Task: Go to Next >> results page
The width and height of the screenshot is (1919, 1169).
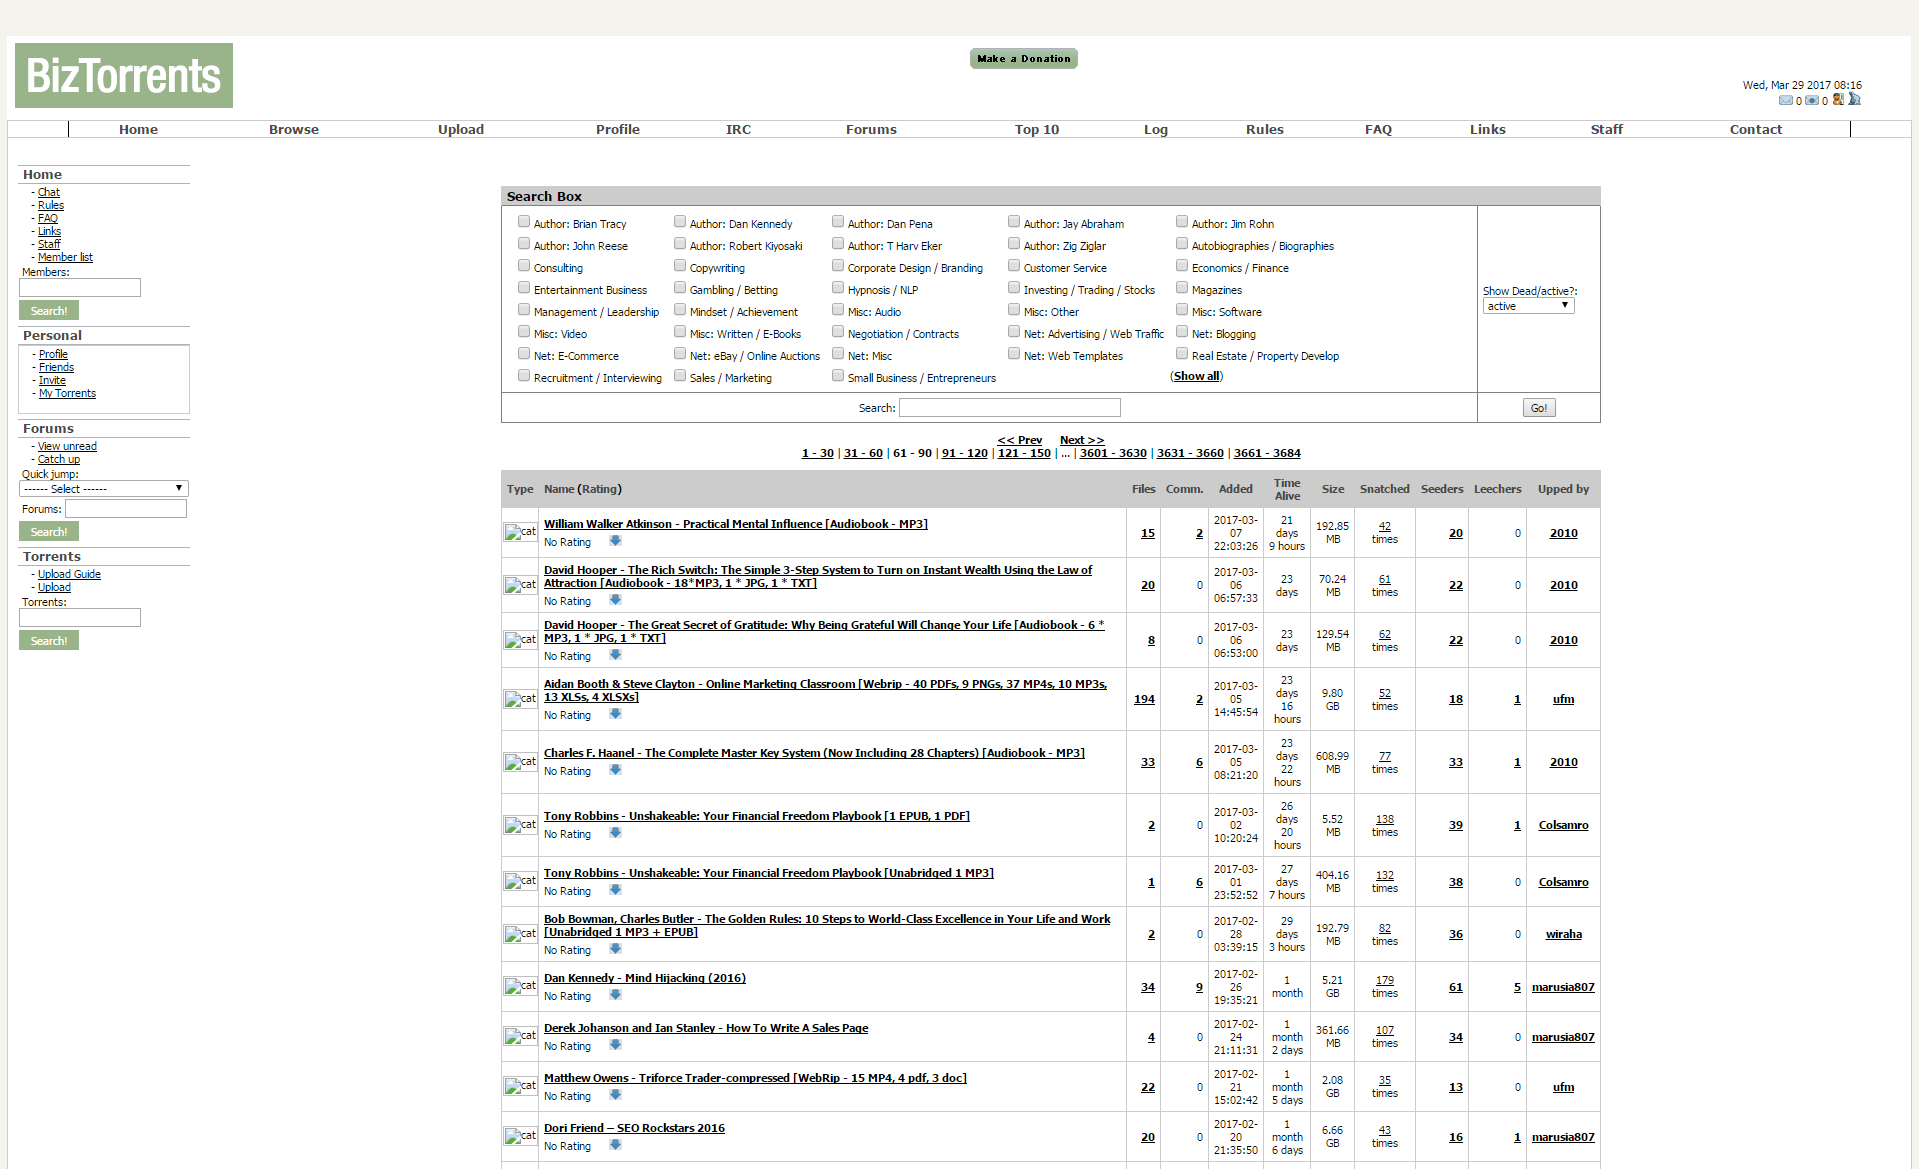Action: [1082, 440]
